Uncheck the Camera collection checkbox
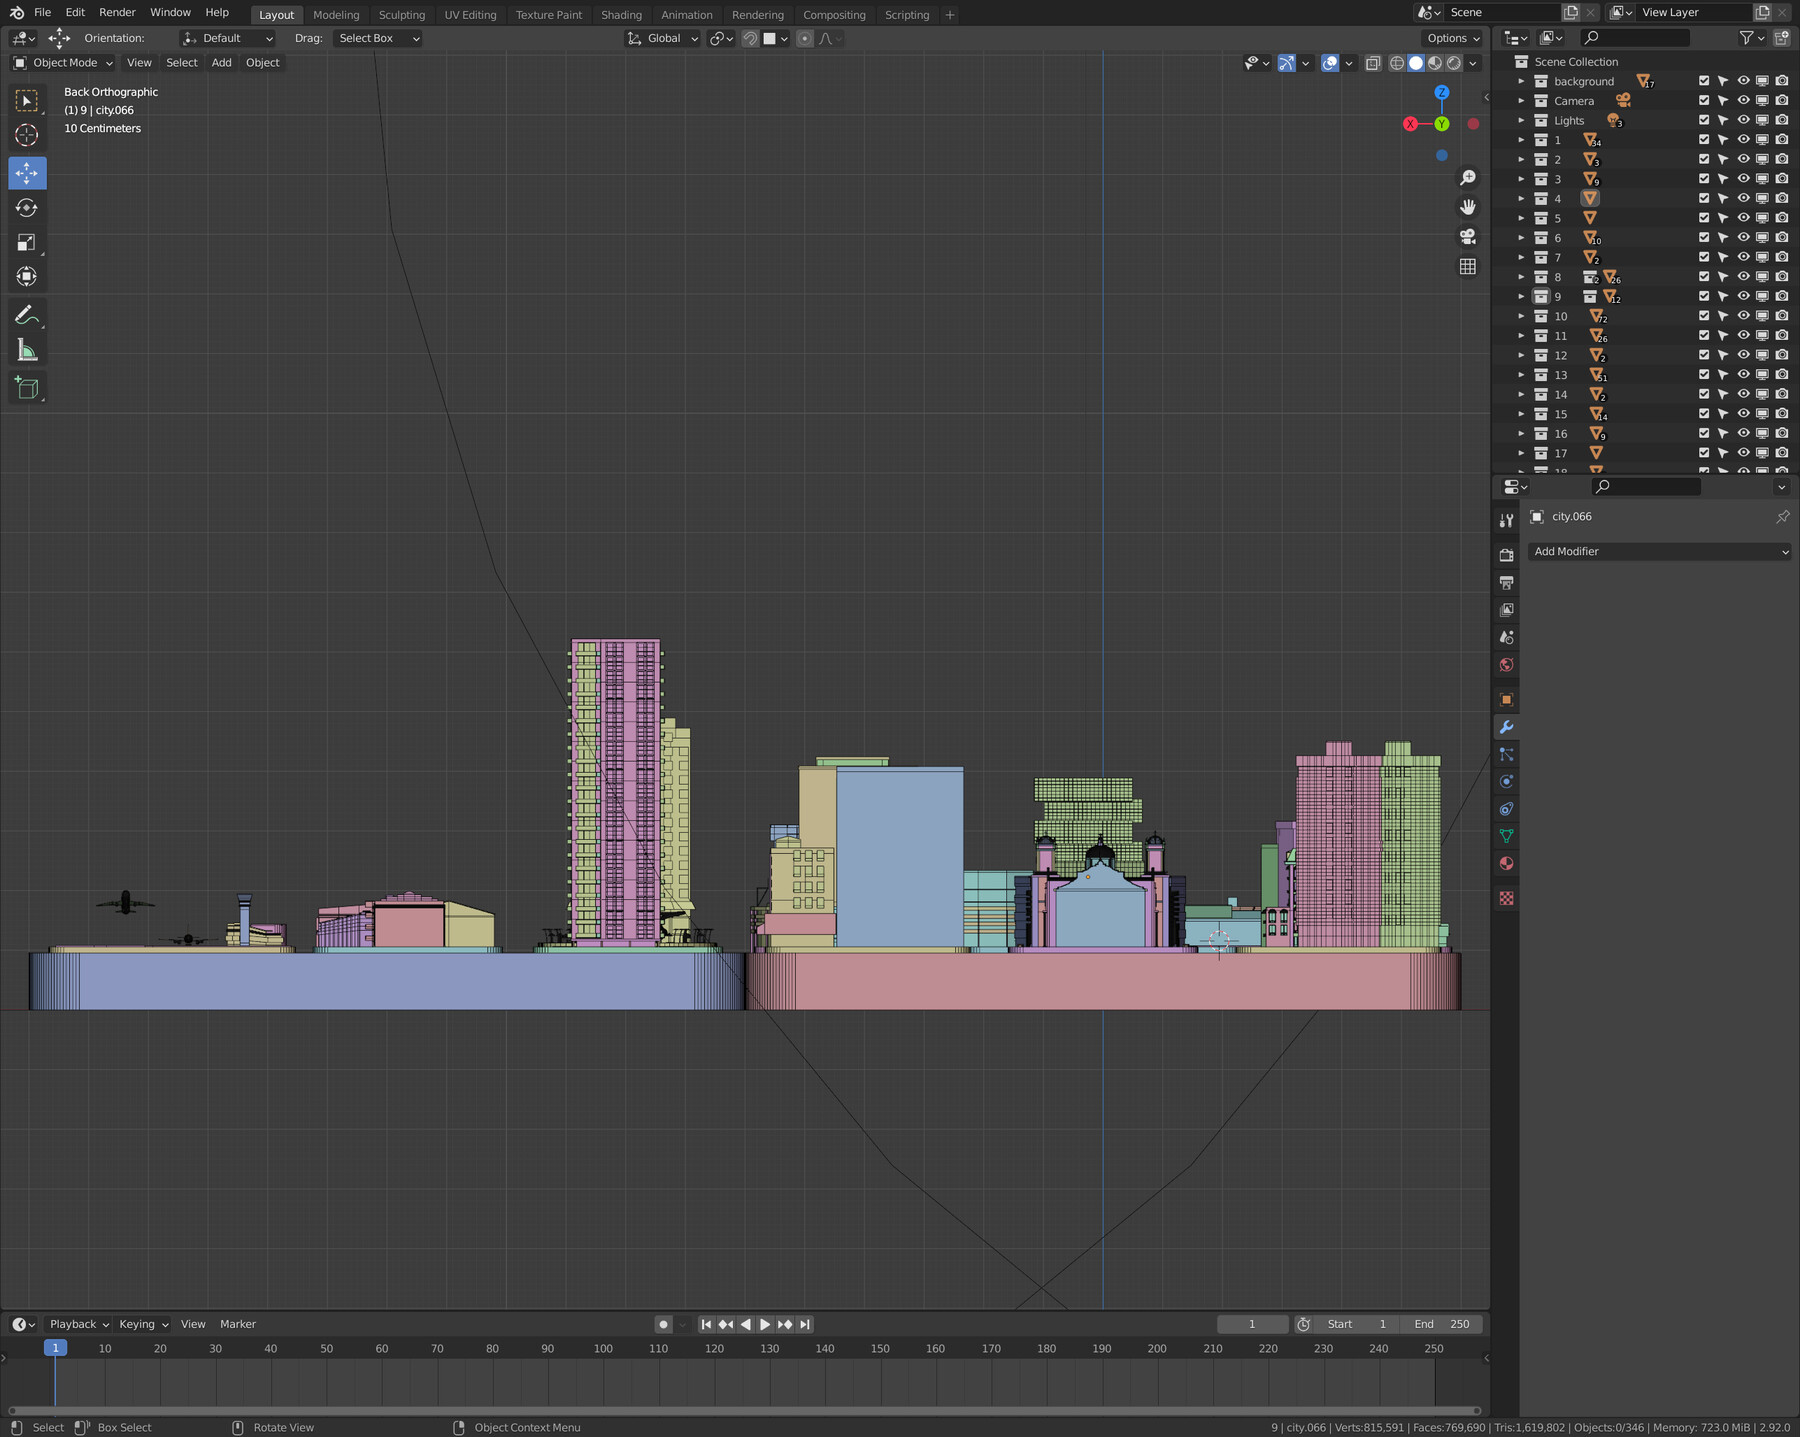Screen dimensions: 1800x1437 (x=1704, y=101)
